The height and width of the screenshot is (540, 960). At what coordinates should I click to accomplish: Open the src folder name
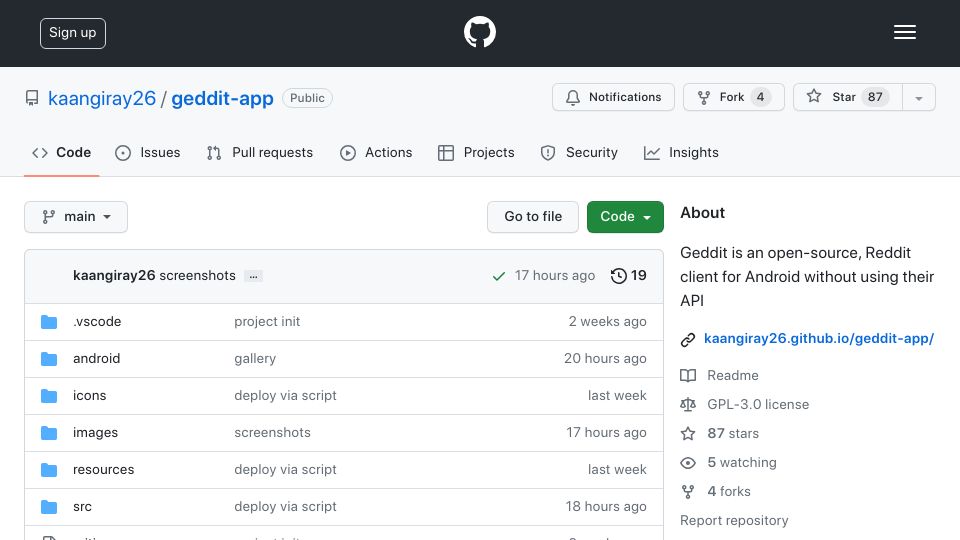click(x=82, y=507)
